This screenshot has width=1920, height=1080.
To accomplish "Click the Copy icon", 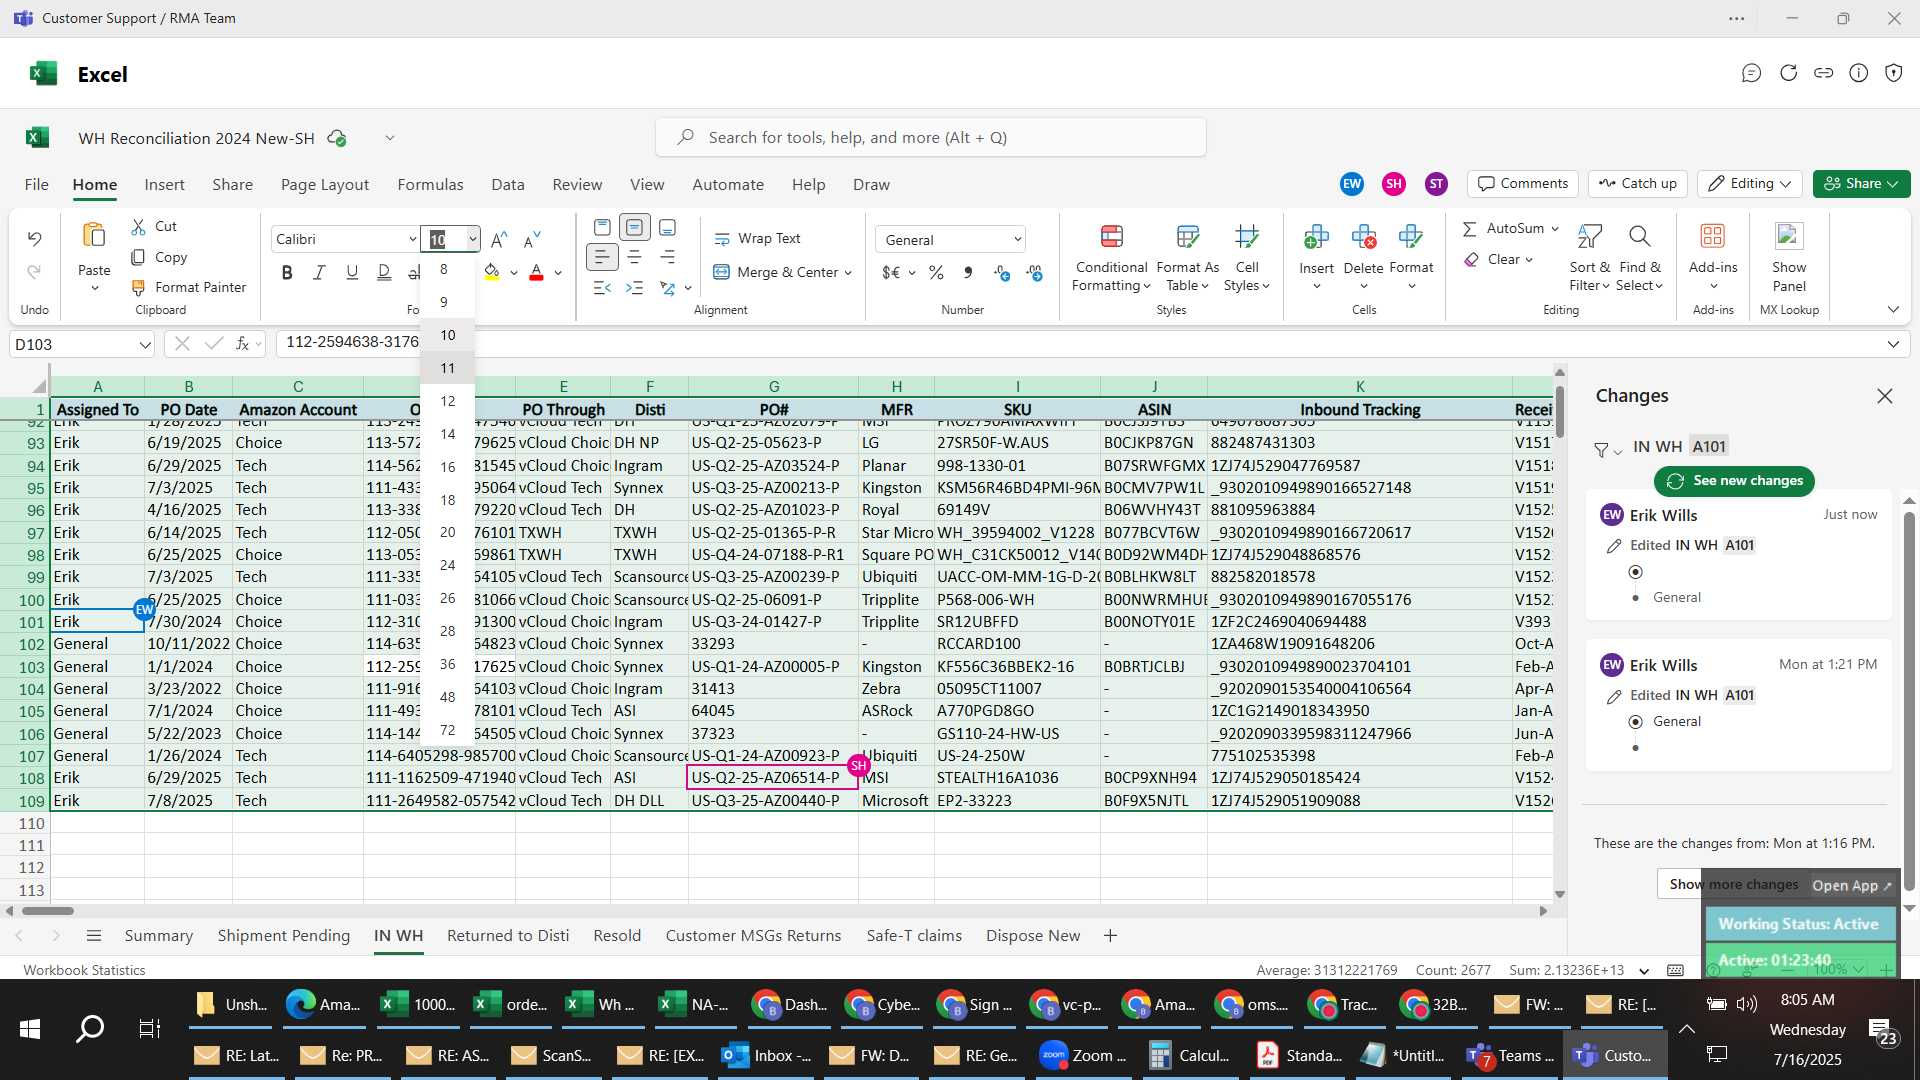I will [x=138, y=257].
